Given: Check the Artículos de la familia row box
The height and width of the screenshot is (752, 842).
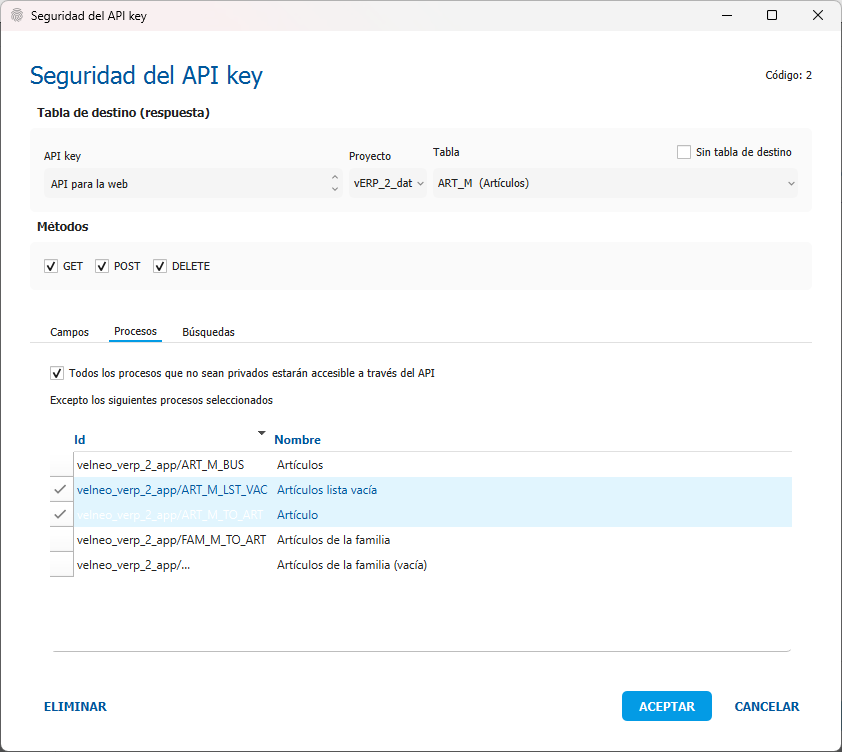Looking at the screenshot, I should 61,540.
